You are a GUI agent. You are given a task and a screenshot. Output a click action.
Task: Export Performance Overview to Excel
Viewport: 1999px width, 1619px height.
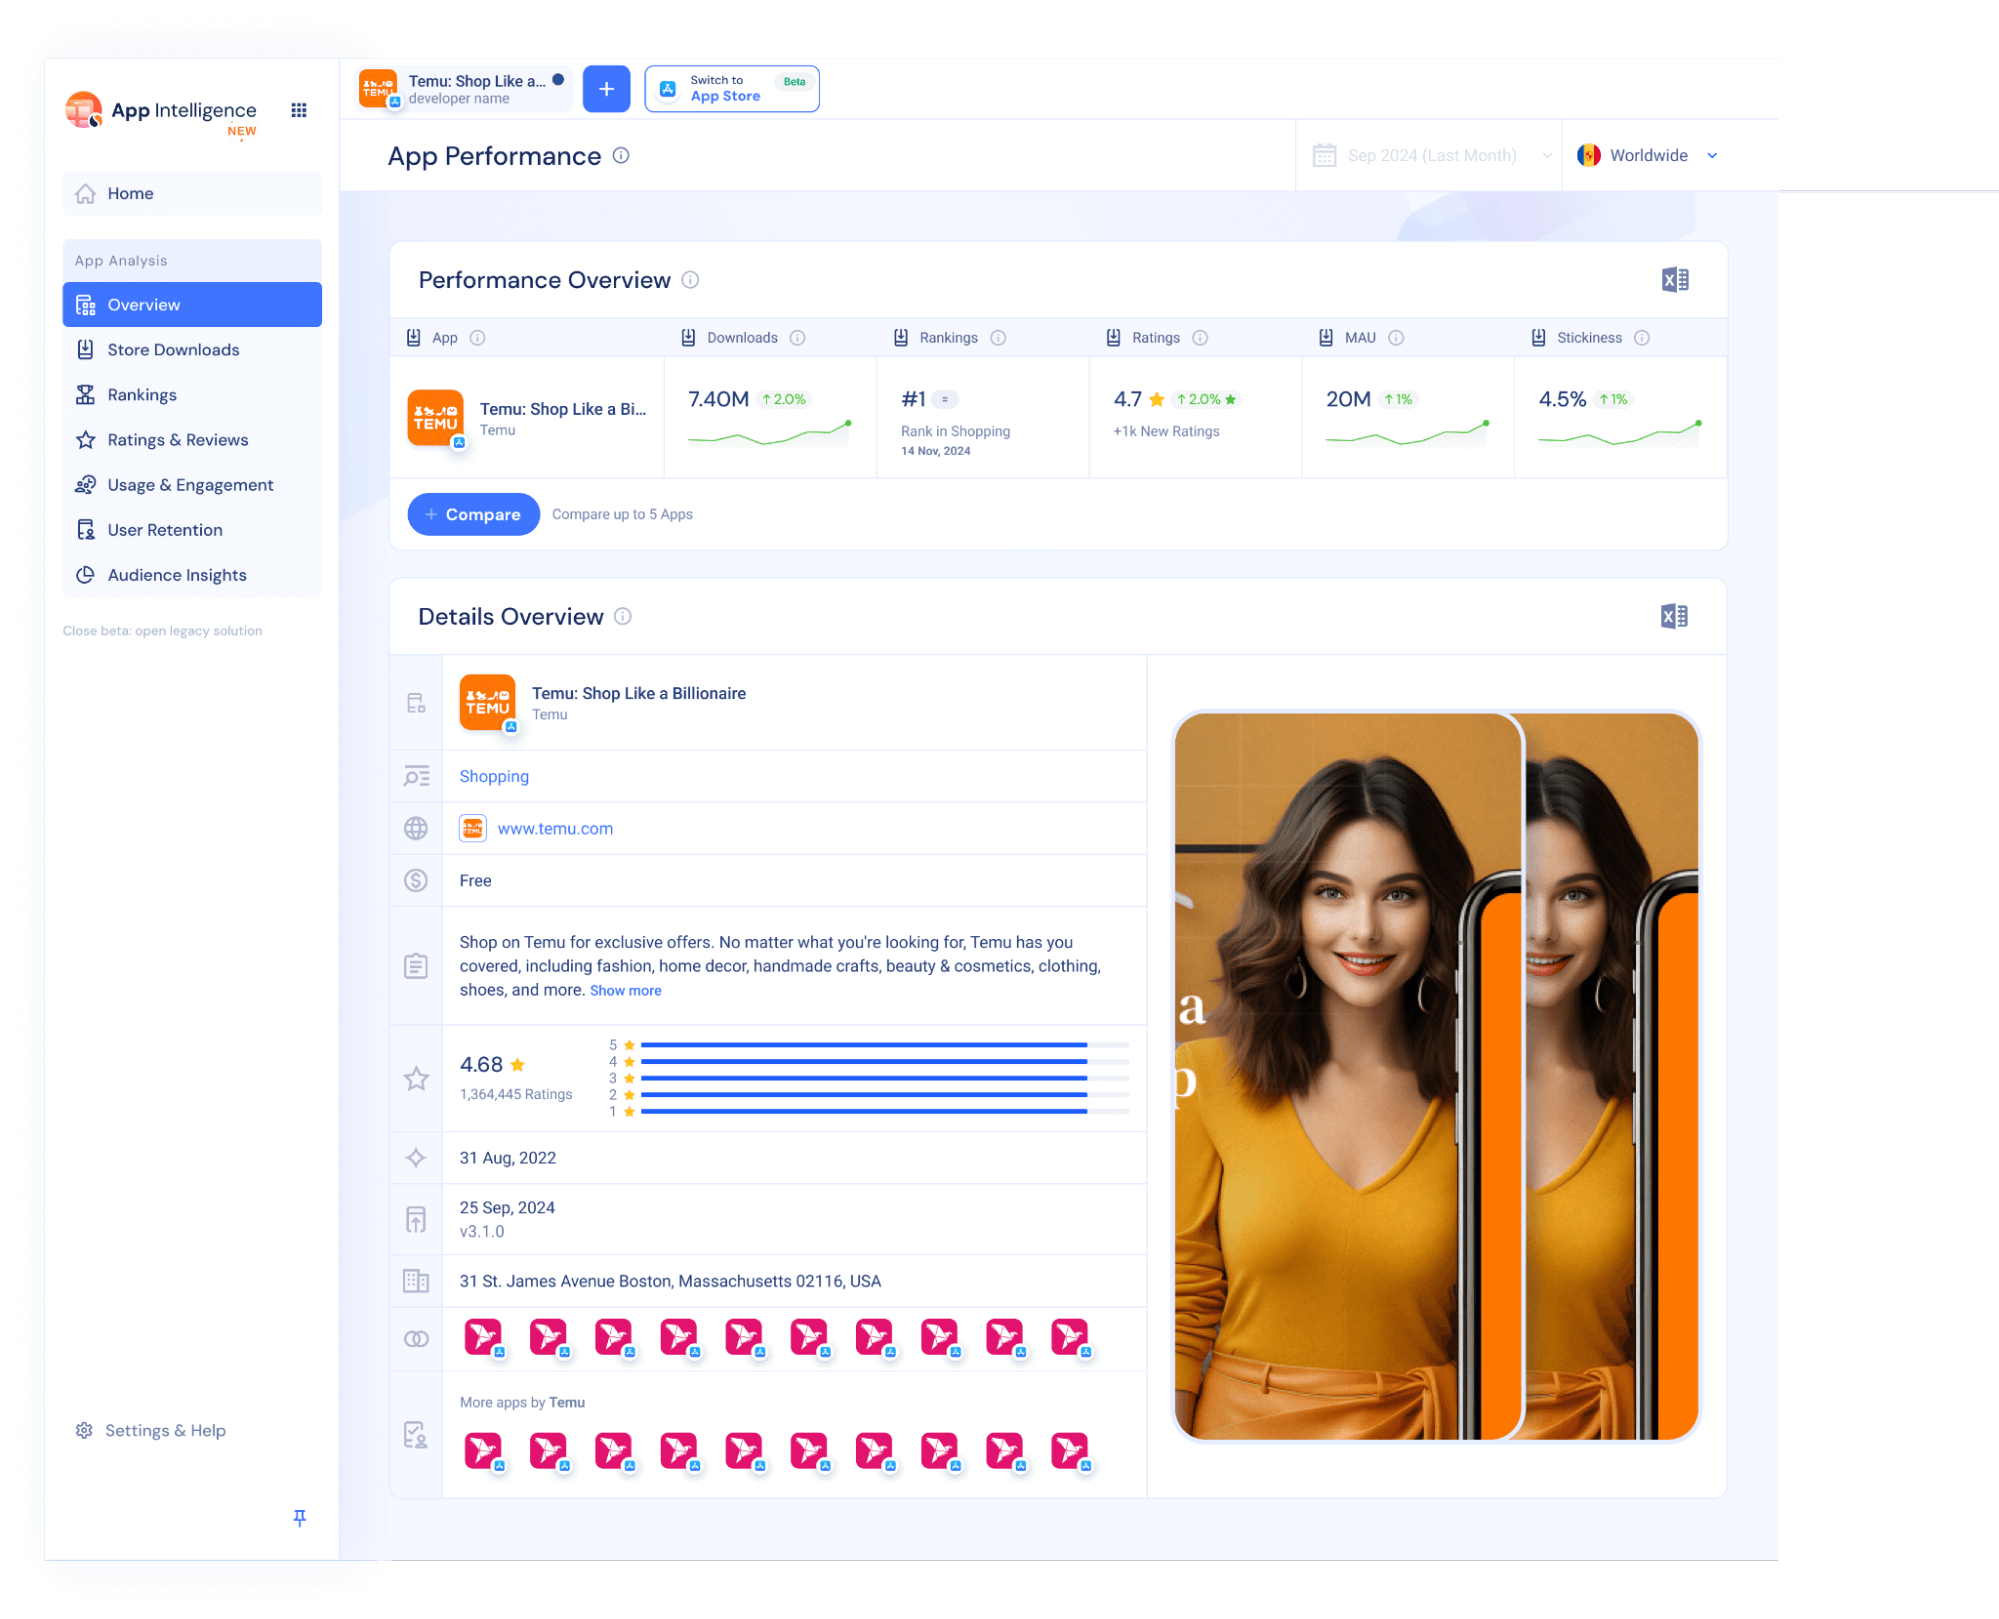point(1675,280)
